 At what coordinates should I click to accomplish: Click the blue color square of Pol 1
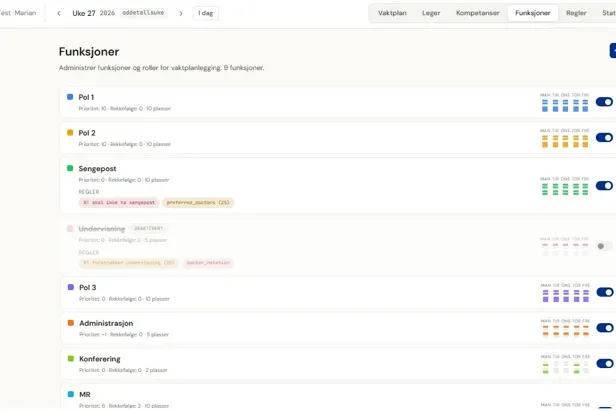70,97
